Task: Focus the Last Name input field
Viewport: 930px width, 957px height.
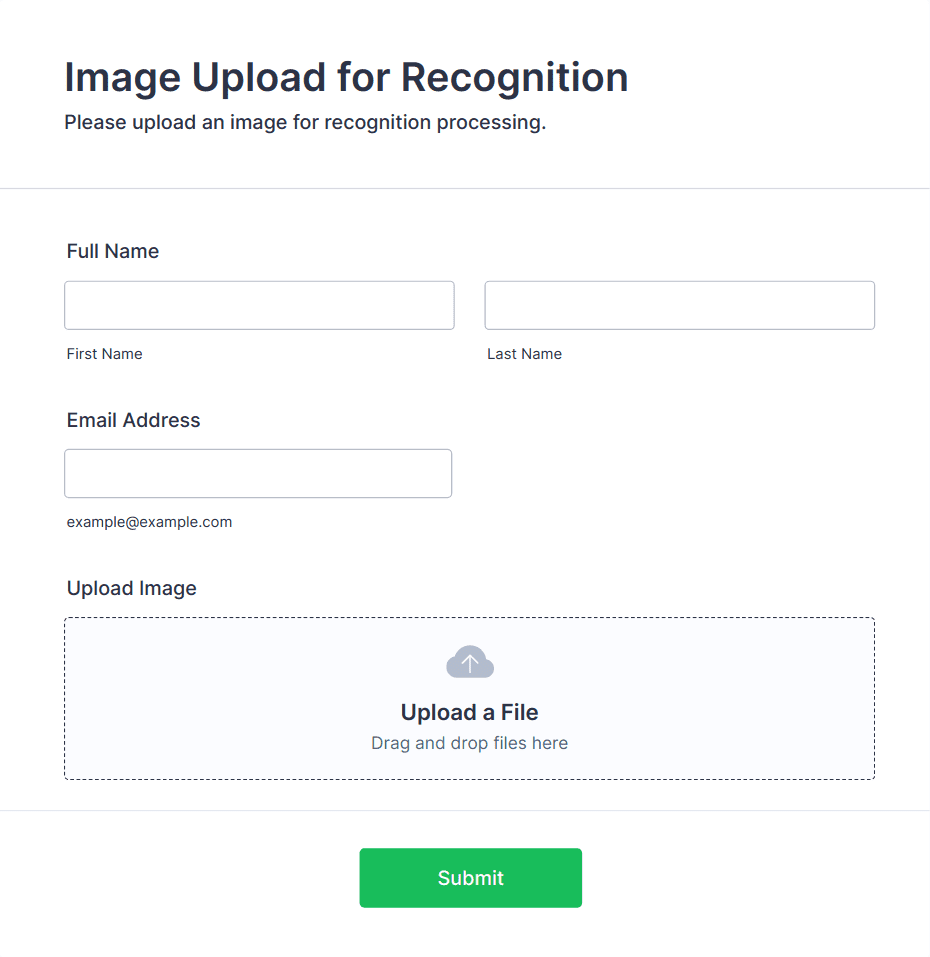Action: (679, 305)
